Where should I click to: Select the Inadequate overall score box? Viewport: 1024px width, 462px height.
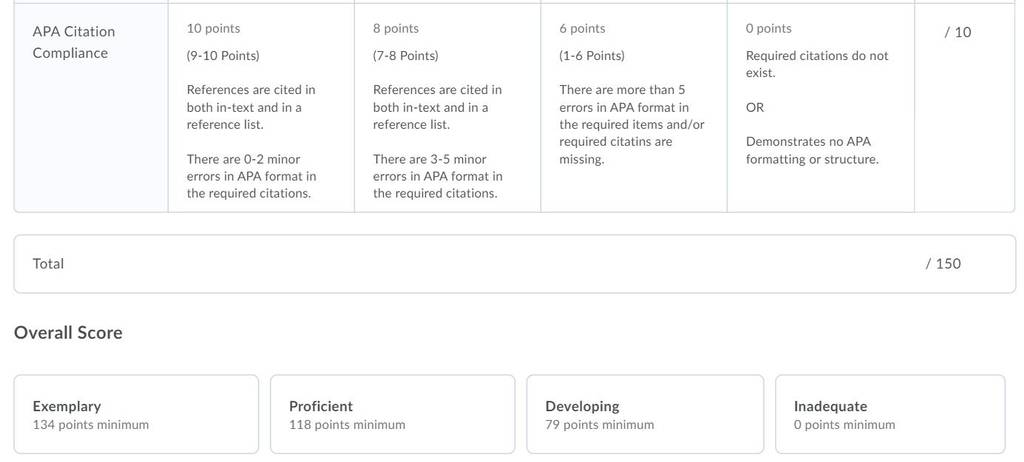click(x=890, y=414)
